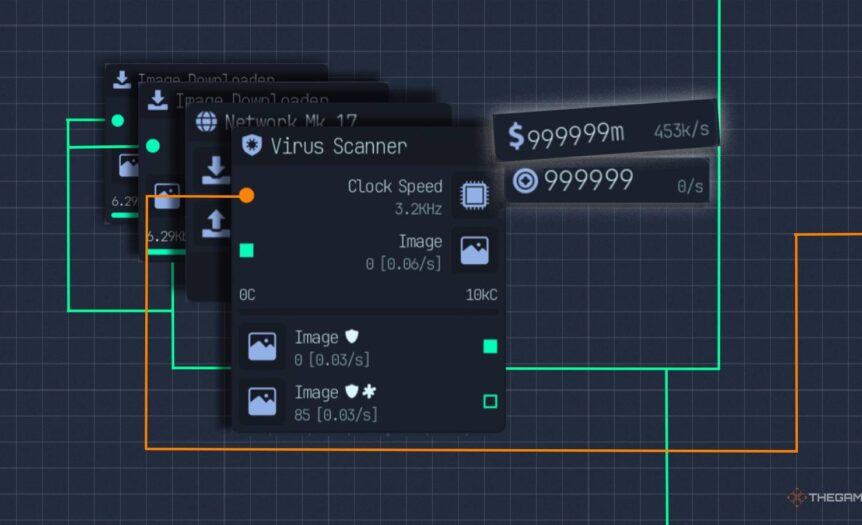Select the Clock Speed CPU chip icon
Image resolution: width=862 pixels, height=525 pixels.
[473, 195]
